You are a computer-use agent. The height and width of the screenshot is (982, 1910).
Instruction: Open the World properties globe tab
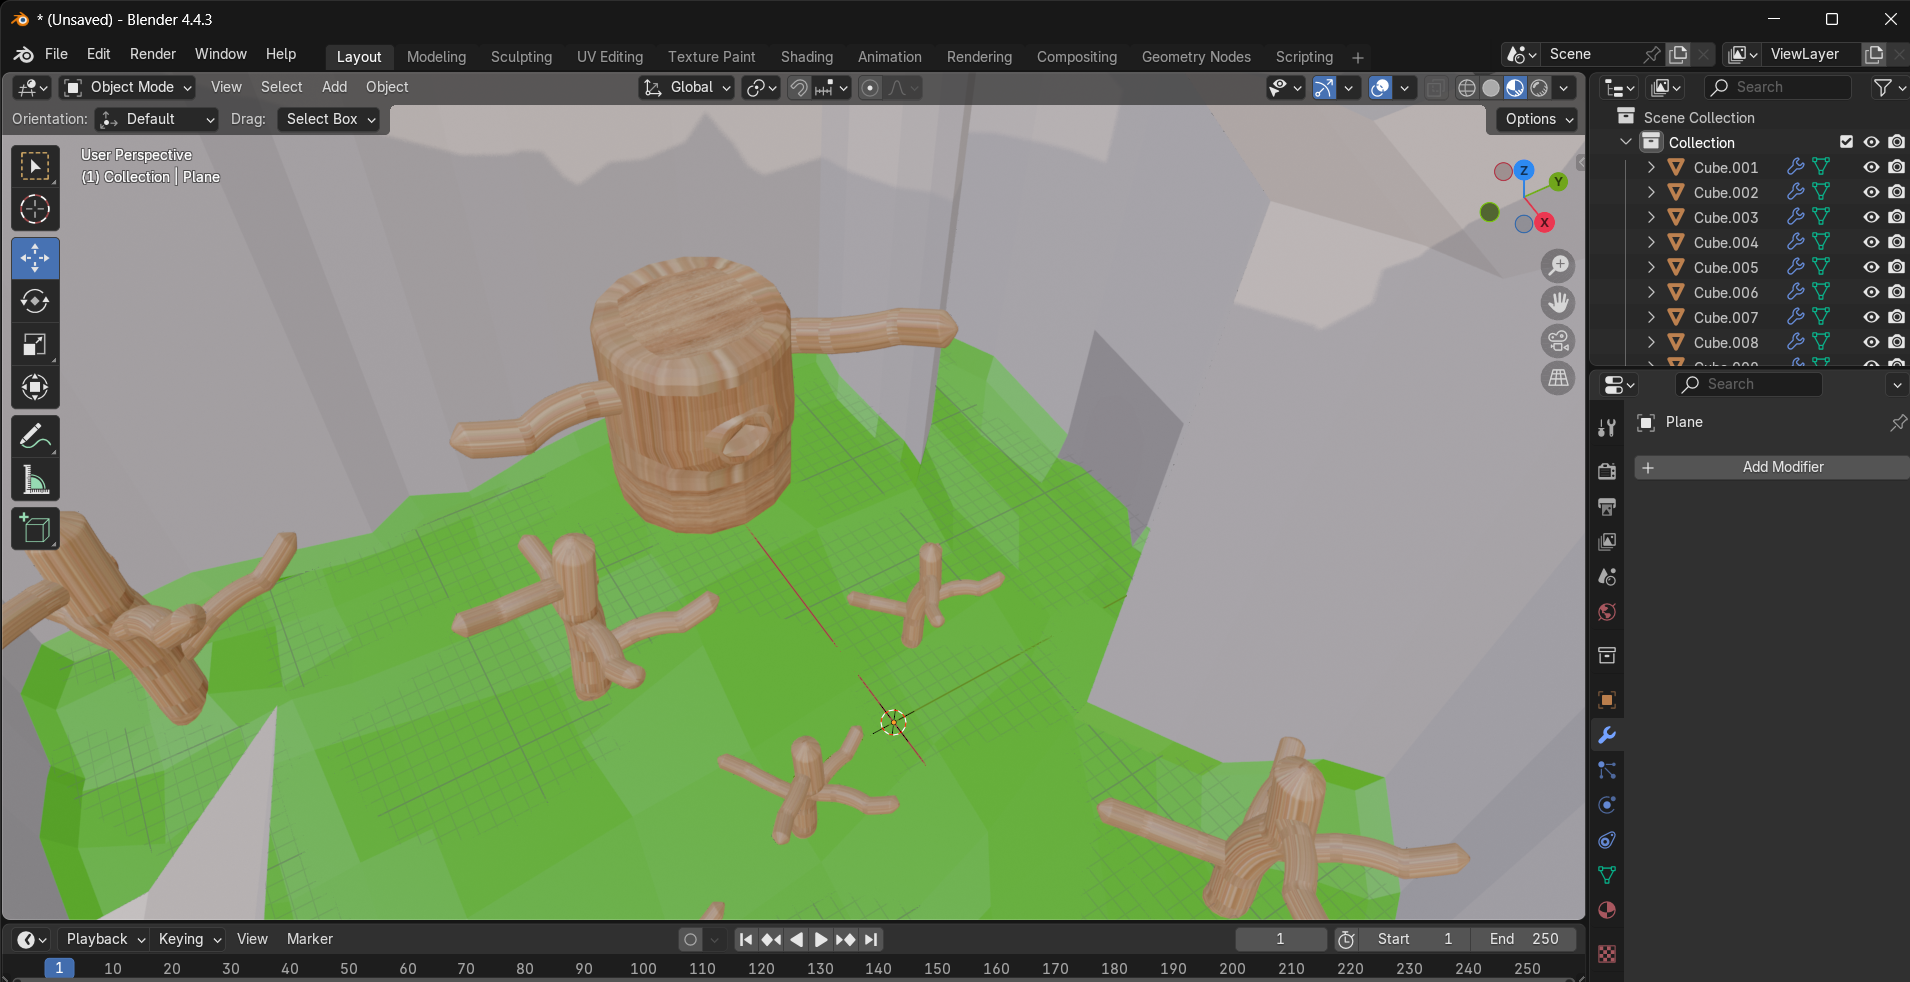tap(1607, 612)
